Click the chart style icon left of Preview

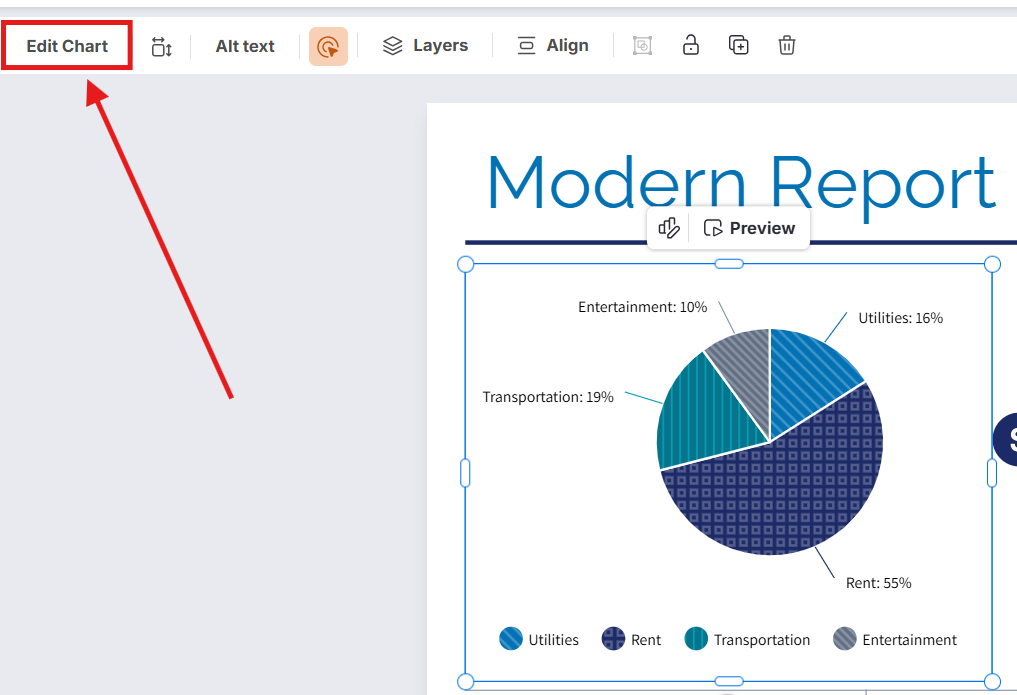pos(669,228)
